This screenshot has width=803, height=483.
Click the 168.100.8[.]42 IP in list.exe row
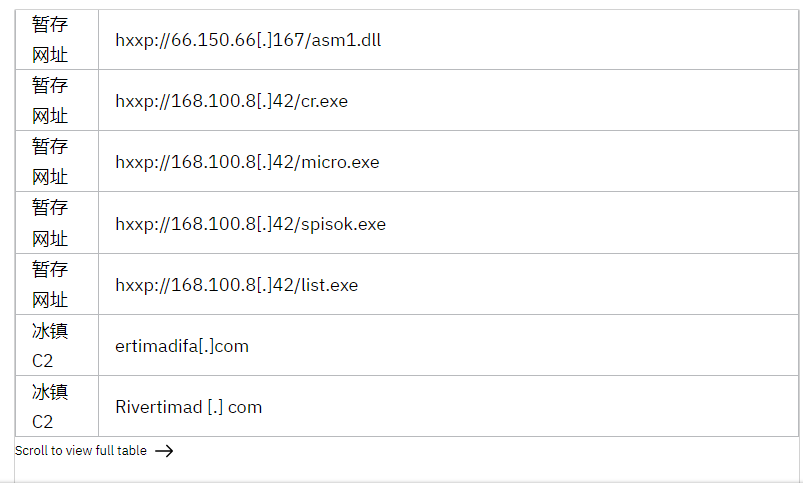[231, 285]
